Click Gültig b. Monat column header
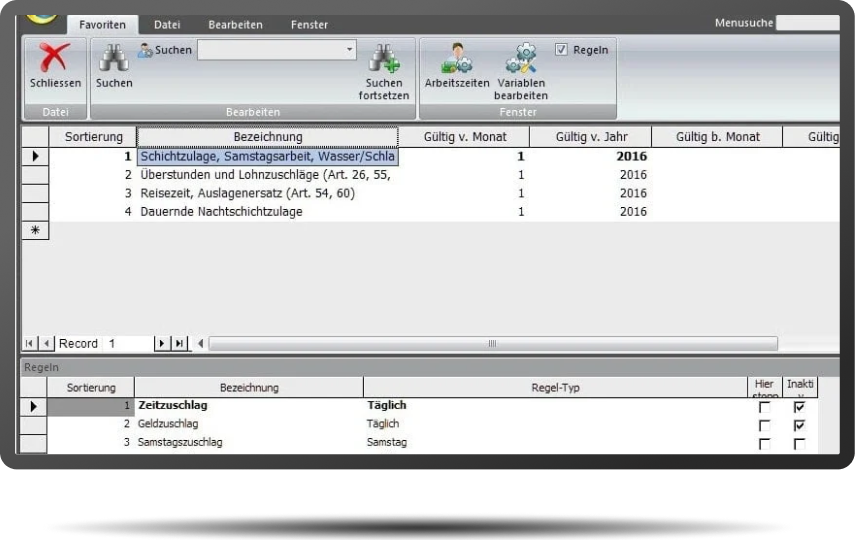 [718, 137]
